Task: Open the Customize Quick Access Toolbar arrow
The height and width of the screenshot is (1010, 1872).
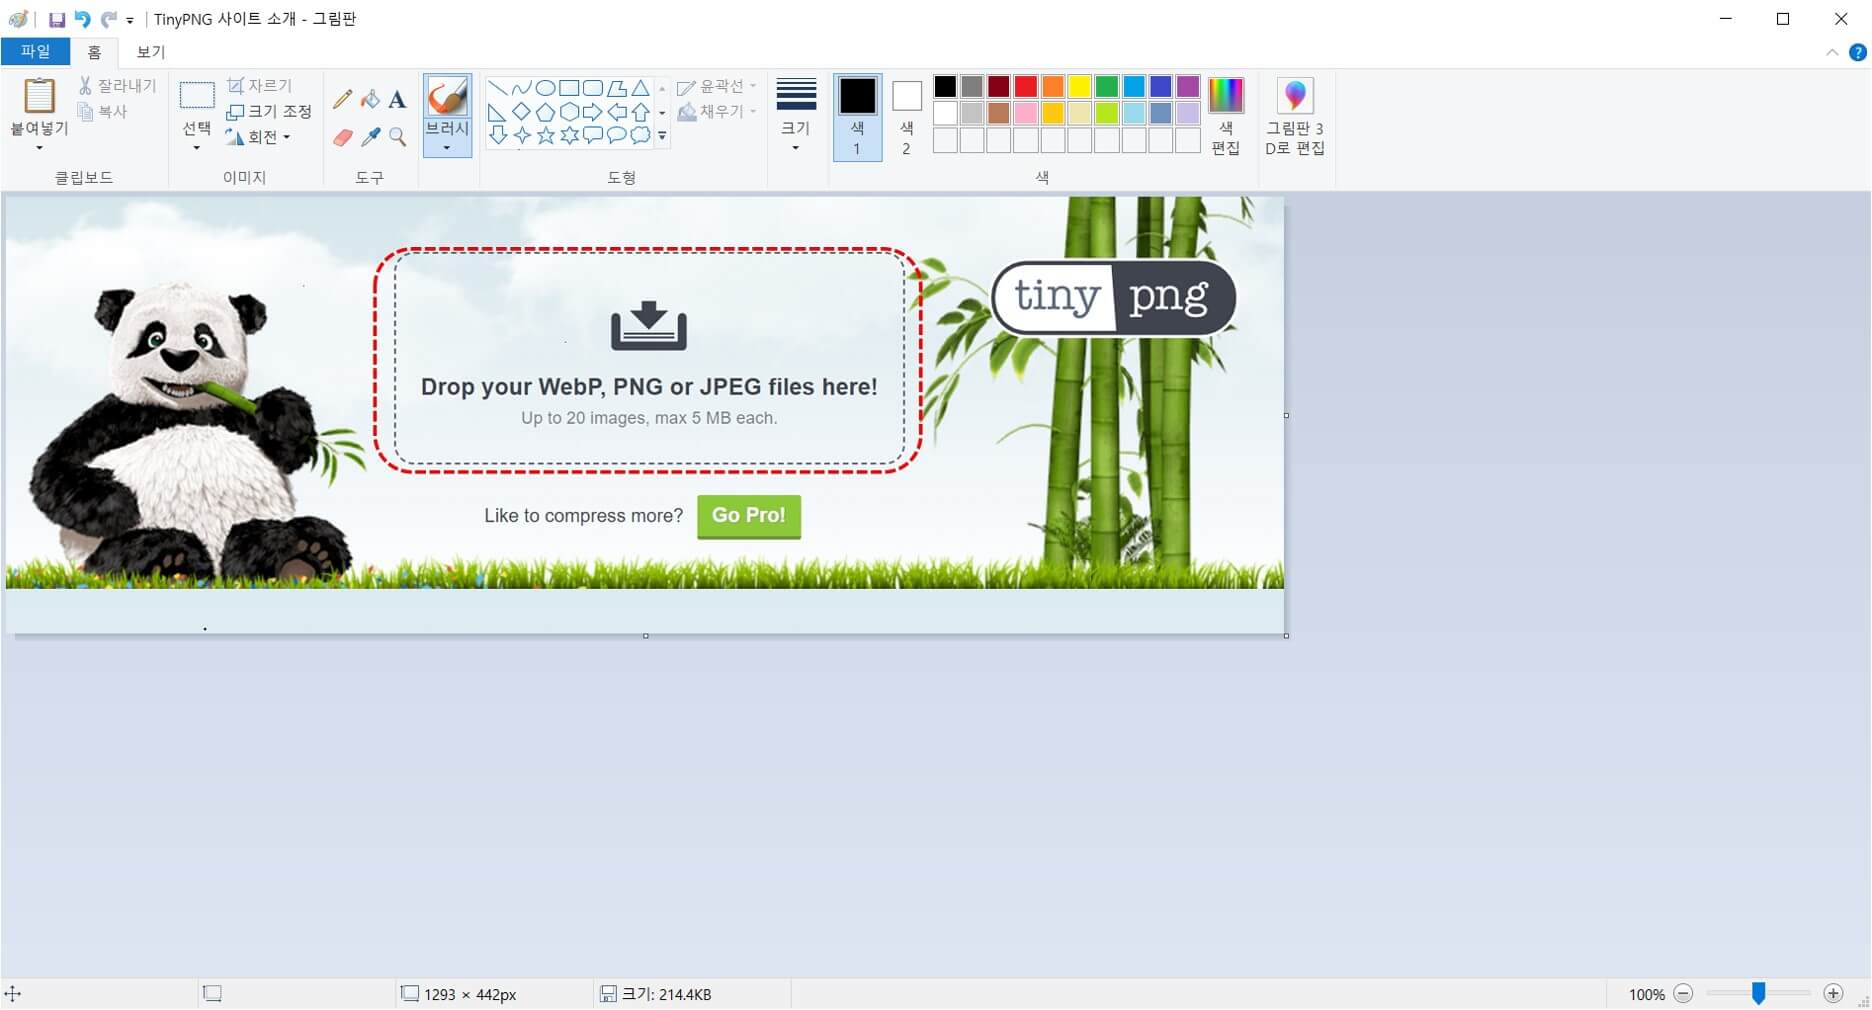Action: (x=130, y=20)
